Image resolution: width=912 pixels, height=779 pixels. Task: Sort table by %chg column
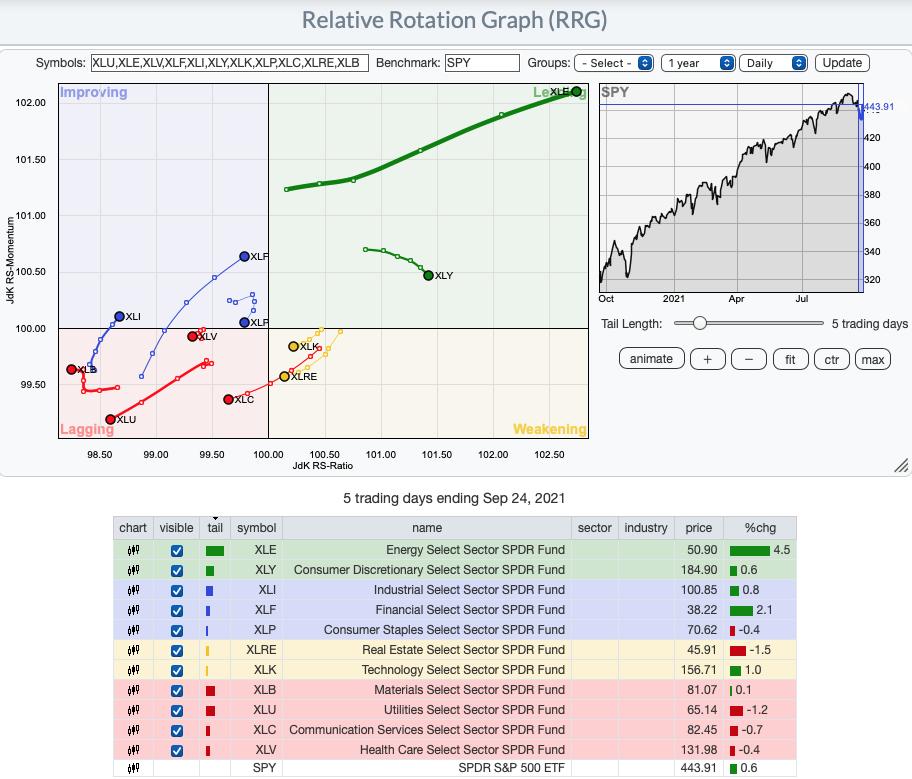[x=760, y=528]
